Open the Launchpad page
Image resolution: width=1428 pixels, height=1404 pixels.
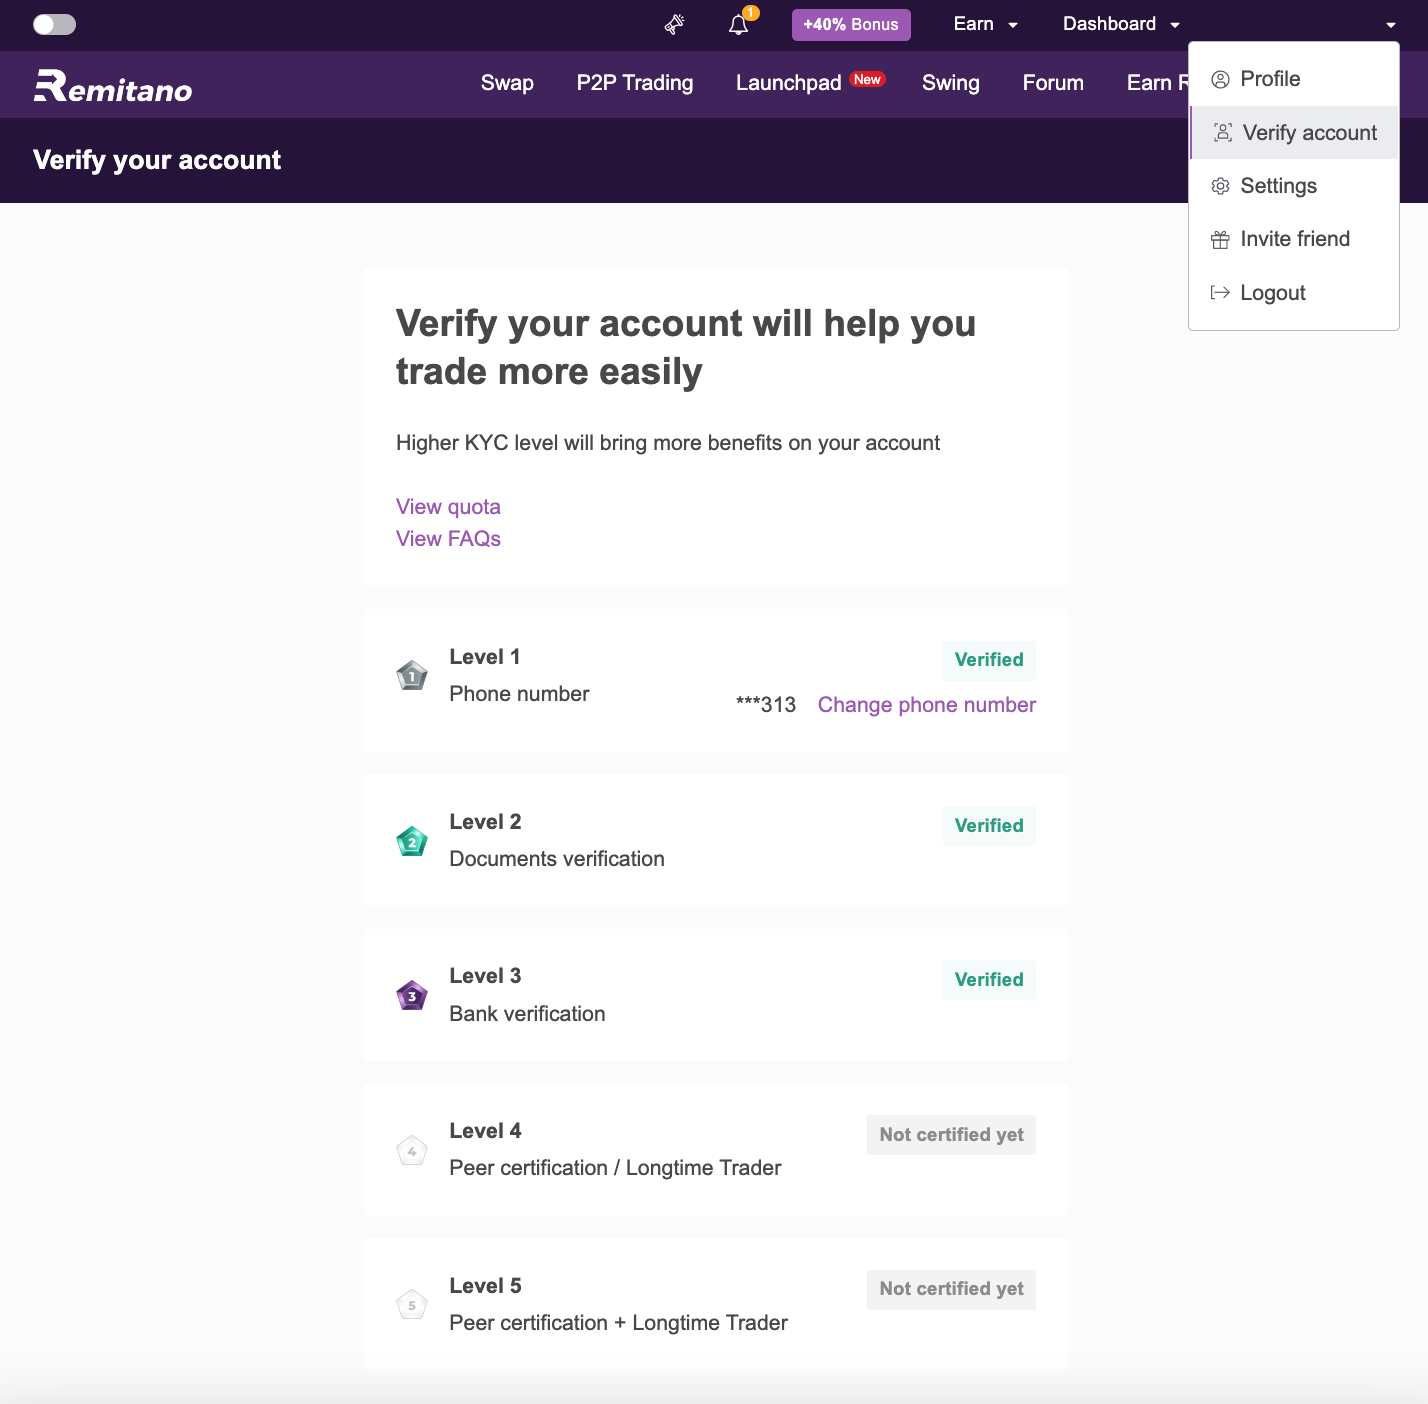tap(788, 83)
